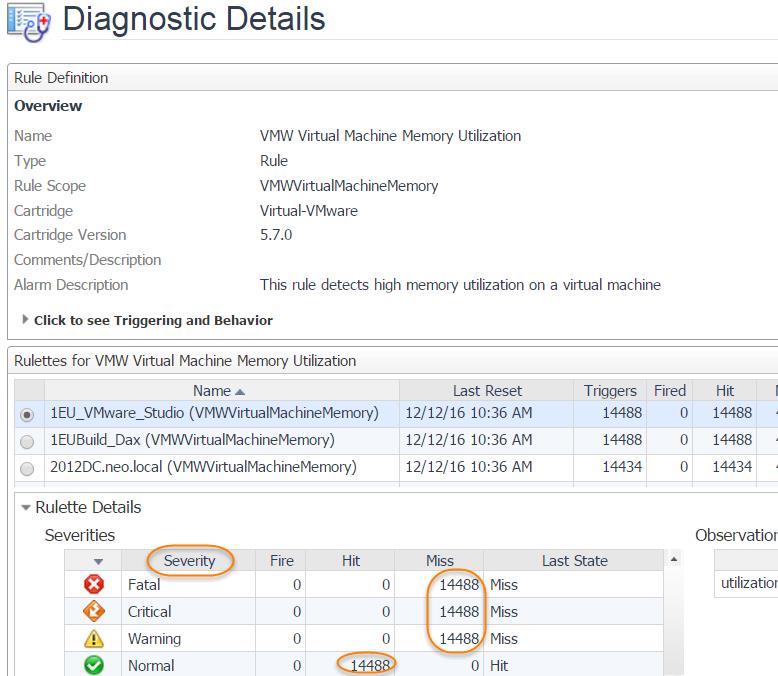Click the Normal severity green check icon

point(94,666)
